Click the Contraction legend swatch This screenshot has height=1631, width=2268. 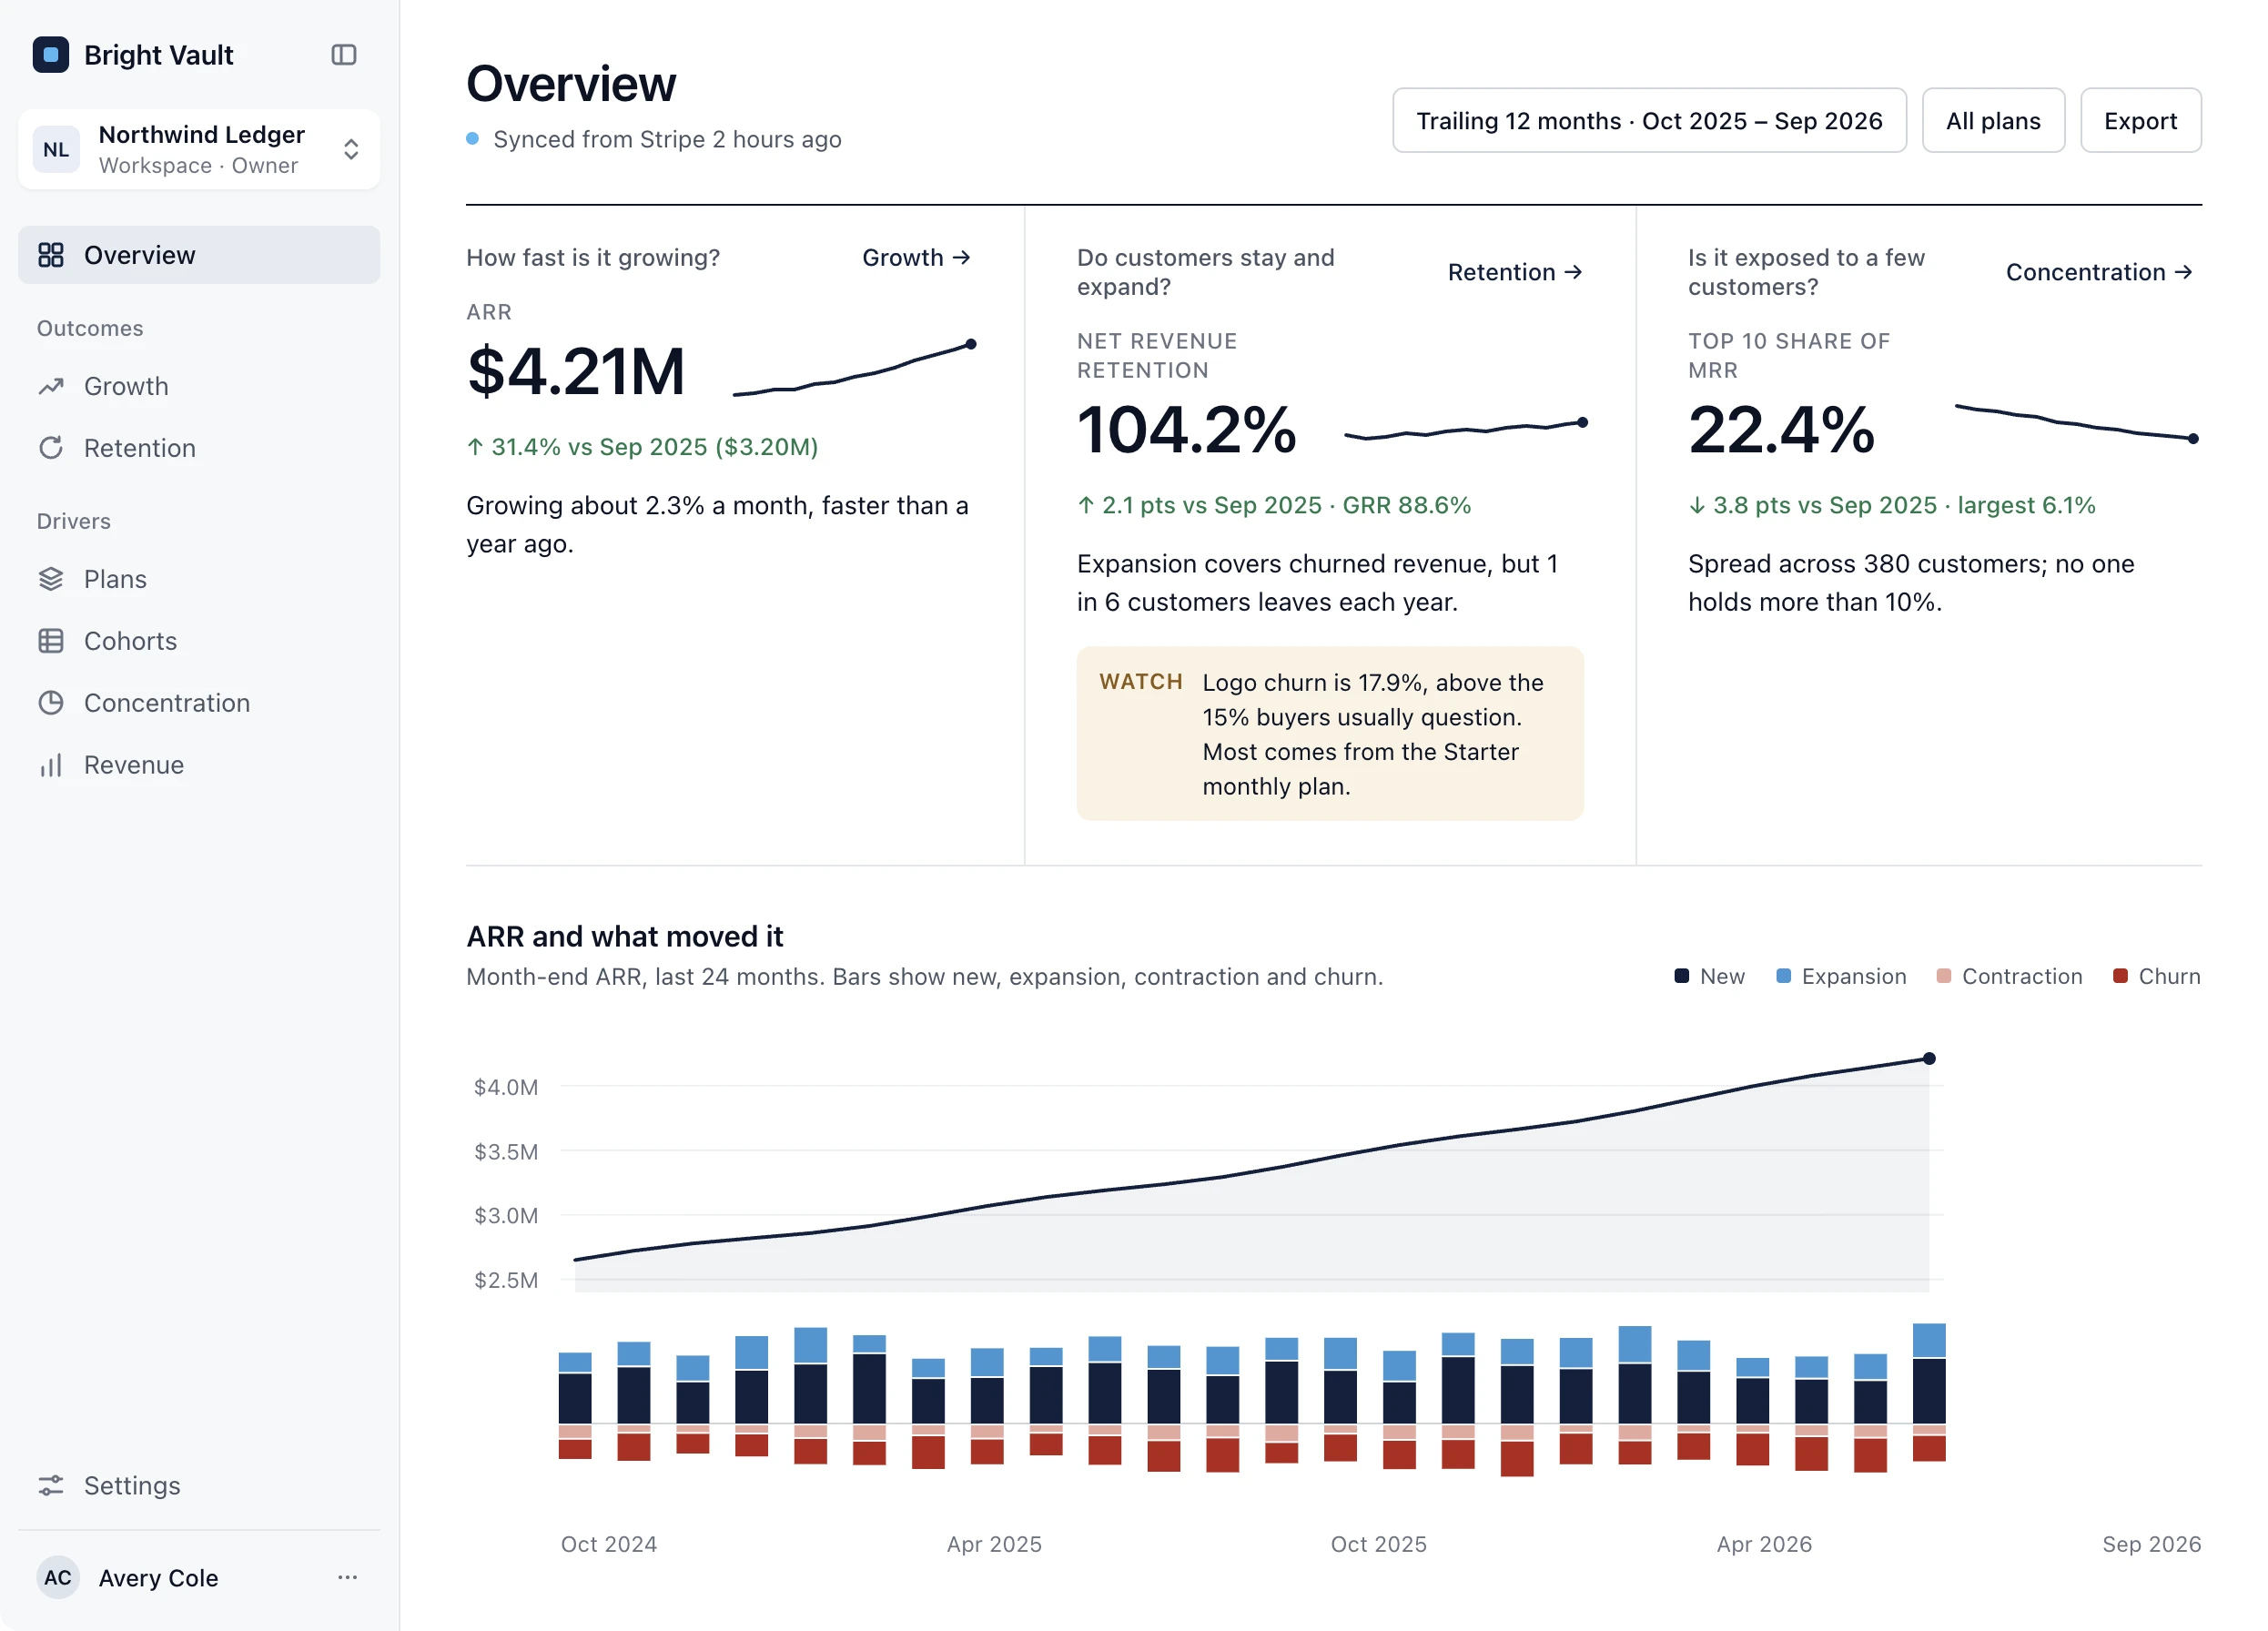click(x=1943, y=976)
